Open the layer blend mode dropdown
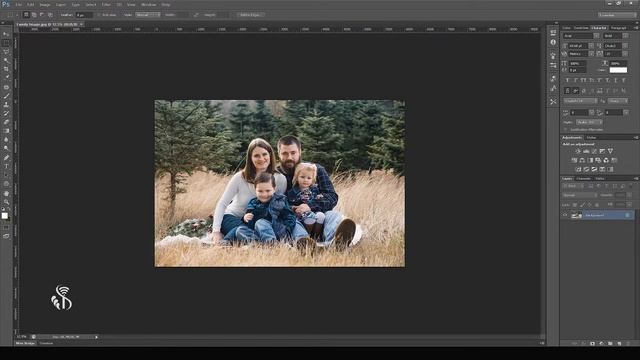The width and height of the screenshot is (640, 360). (x=580, y=195)
